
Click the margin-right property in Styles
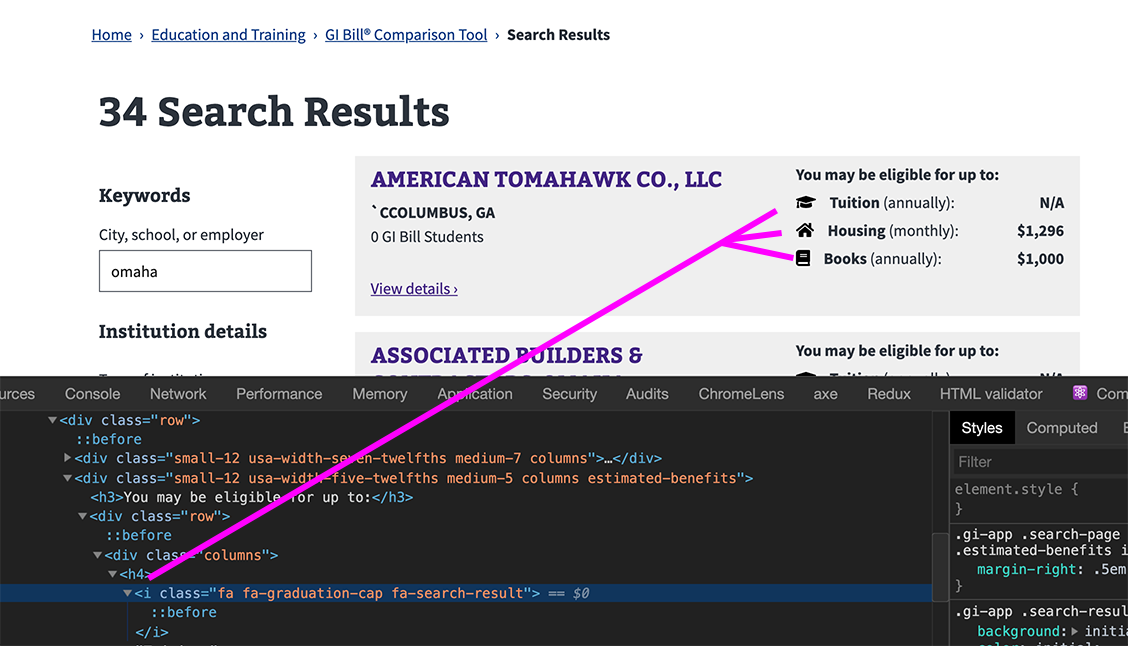coord(1025,569)
